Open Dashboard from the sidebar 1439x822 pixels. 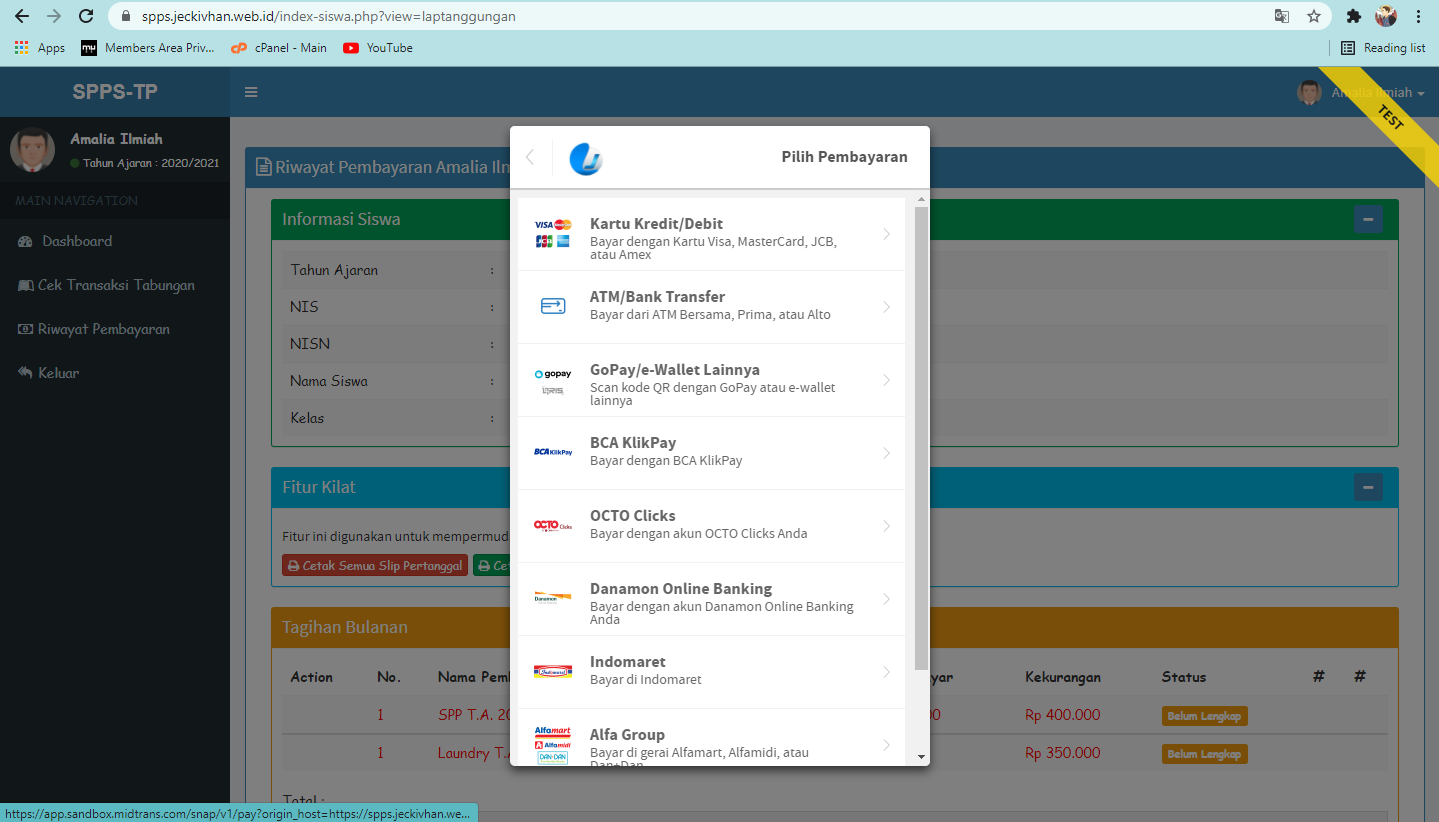76,241
